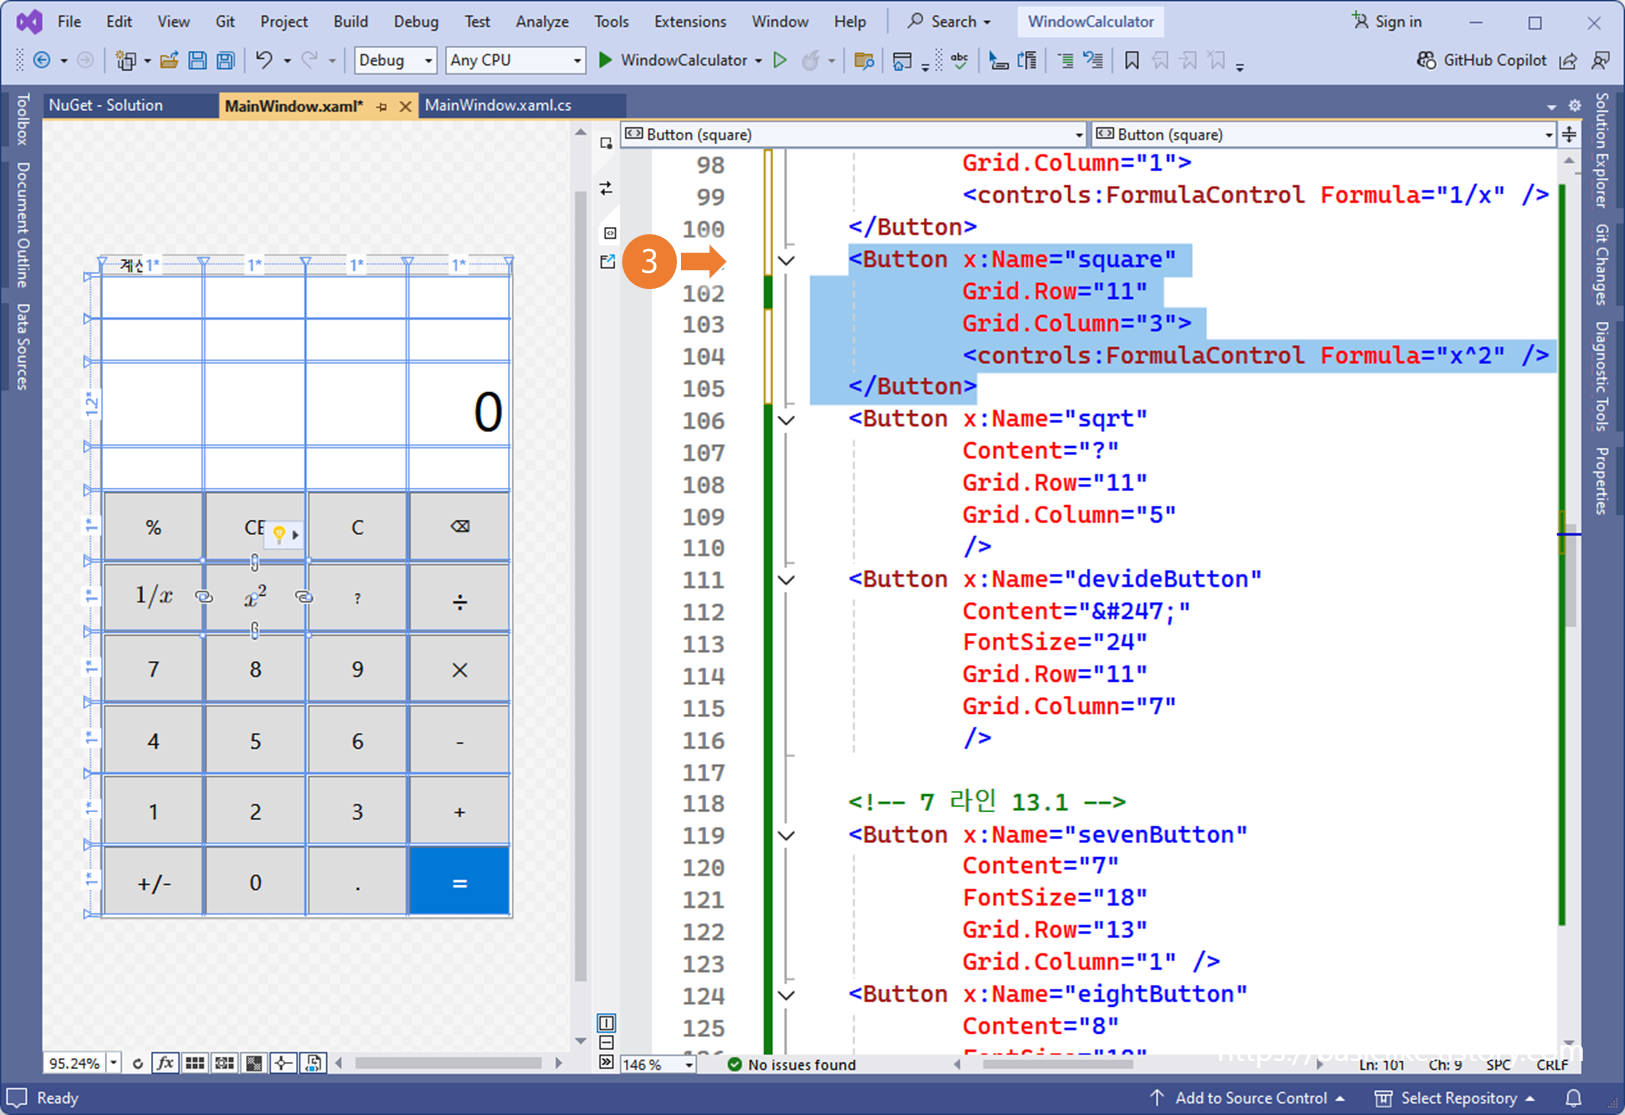
Task: Toggle snapping to snaplines button
Action: point(284,1063)
